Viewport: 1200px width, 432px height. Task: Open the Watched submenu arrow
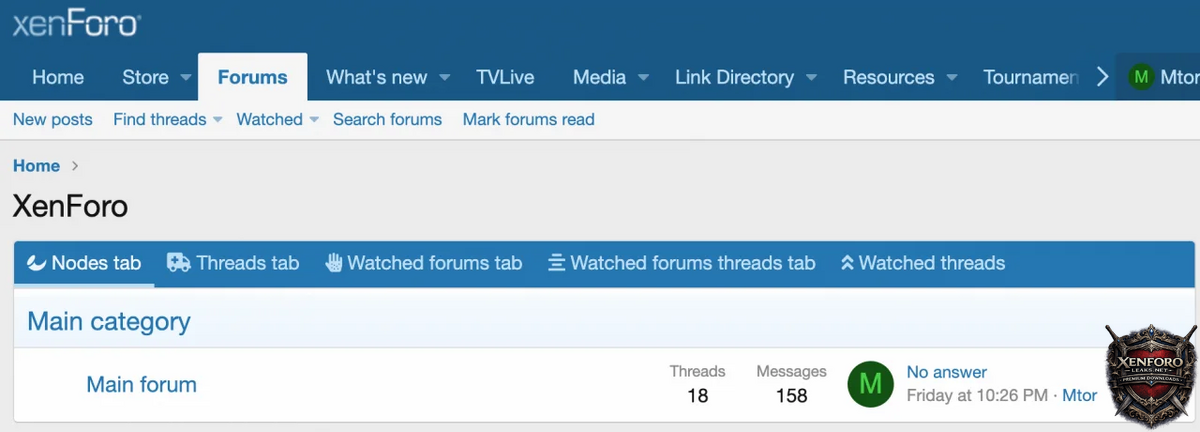tap(314, 120)
